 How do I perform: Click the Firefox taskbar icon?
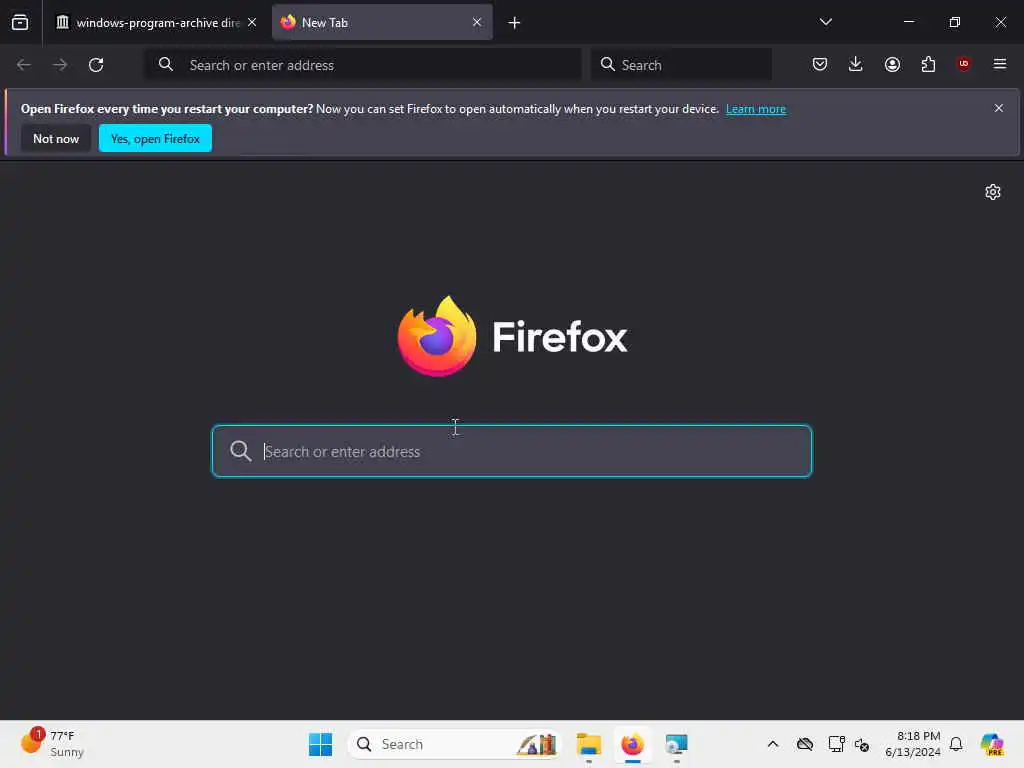point(632,744)
